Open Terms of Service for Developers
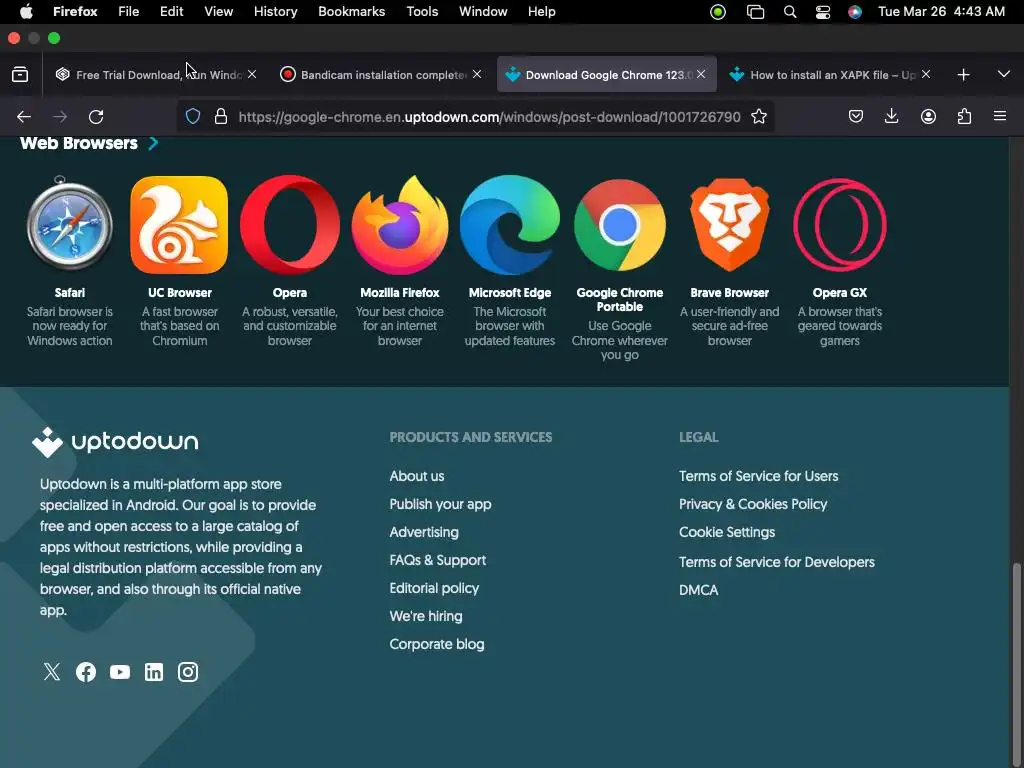1024x768 pixels. click(x=776, y=562)
